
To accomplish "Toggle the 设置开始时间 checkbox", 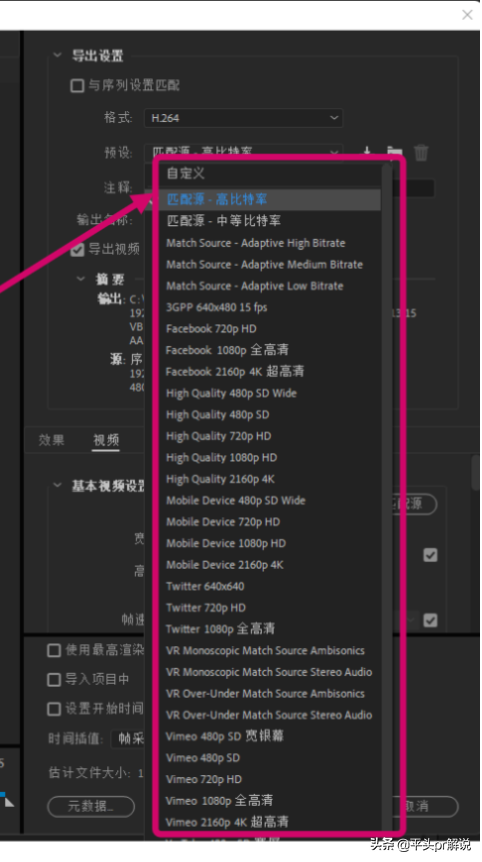I will pyautogui.click(x=54, y=709).
